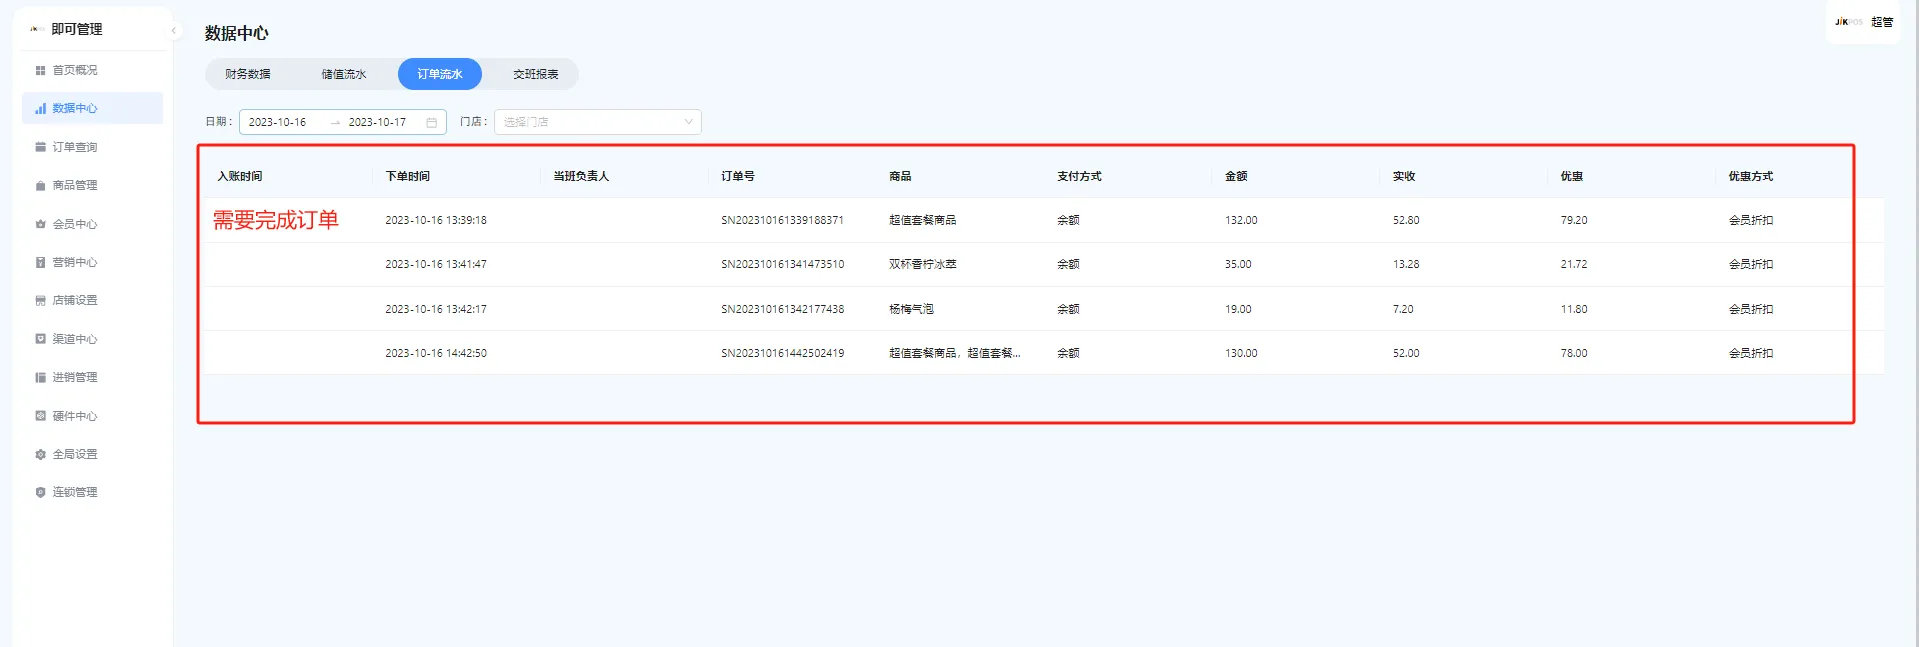Click the product cell 杨梅气泡
This screenshot has width=1919, height=647.
(911, 309)
